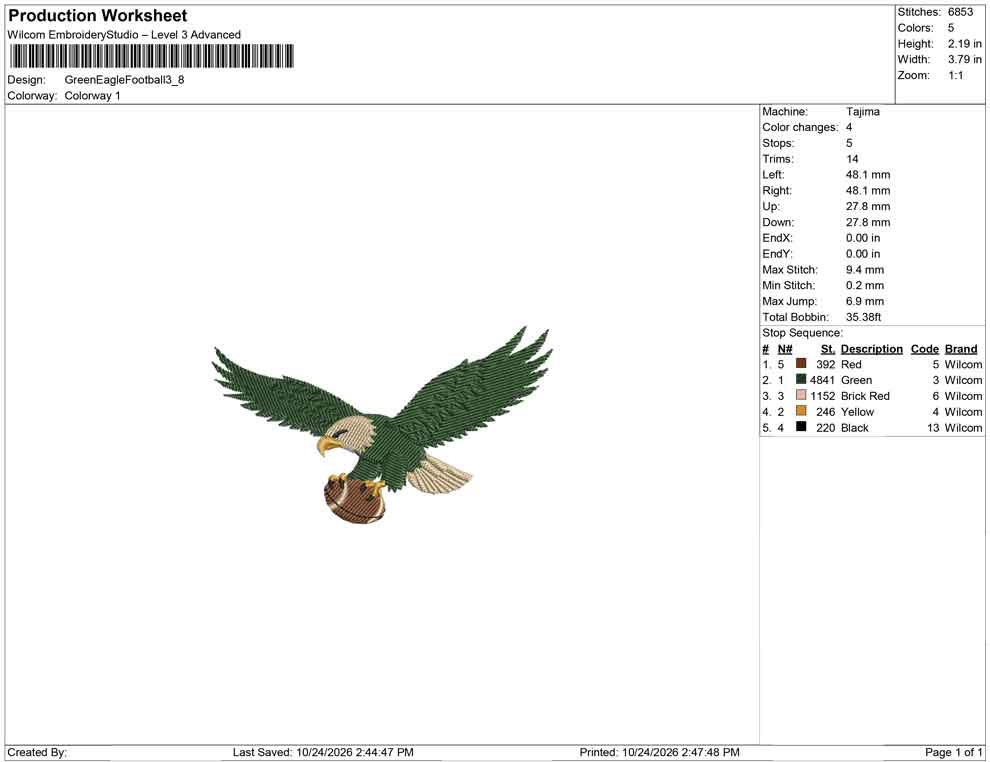Click the 'N#' column header
Image resolution: width=990 pixels, height=762 pixels.
[785, 349]
